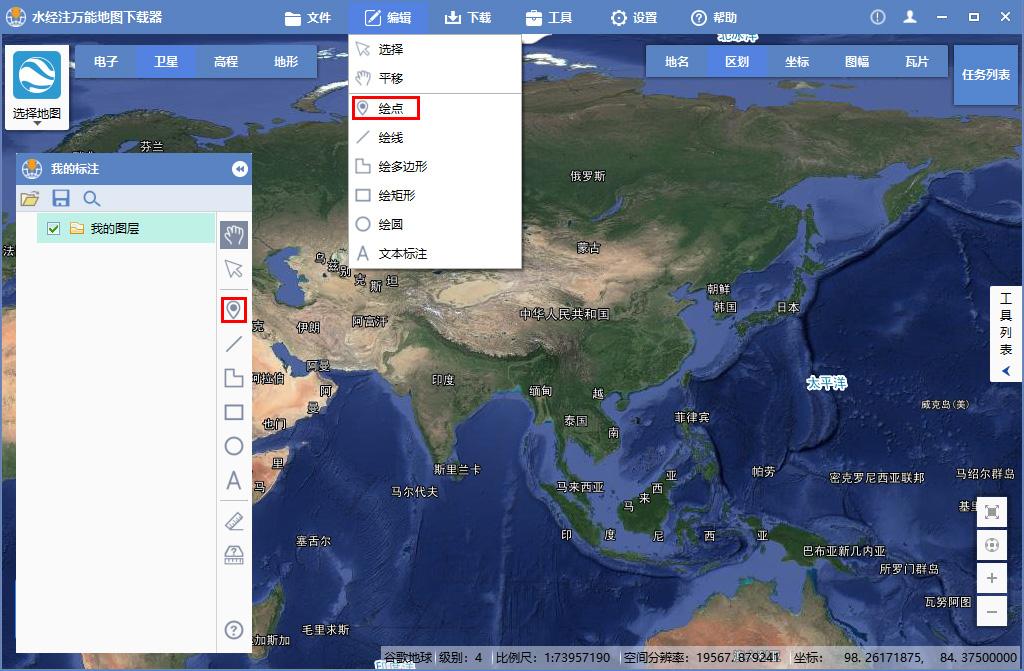Click the 俄罗斯 label on the map

point(588,176)
